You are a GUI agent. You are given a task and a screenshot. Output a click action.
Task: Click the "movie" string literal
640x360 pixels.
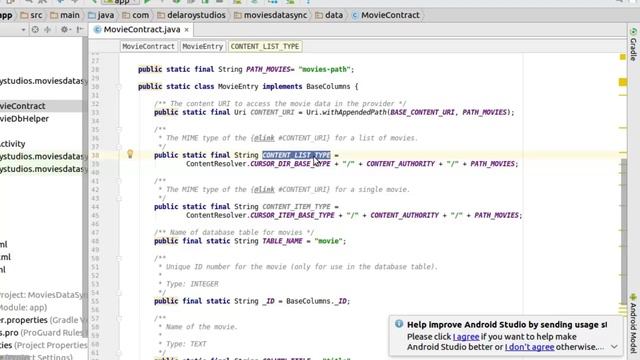pos(328,241)
